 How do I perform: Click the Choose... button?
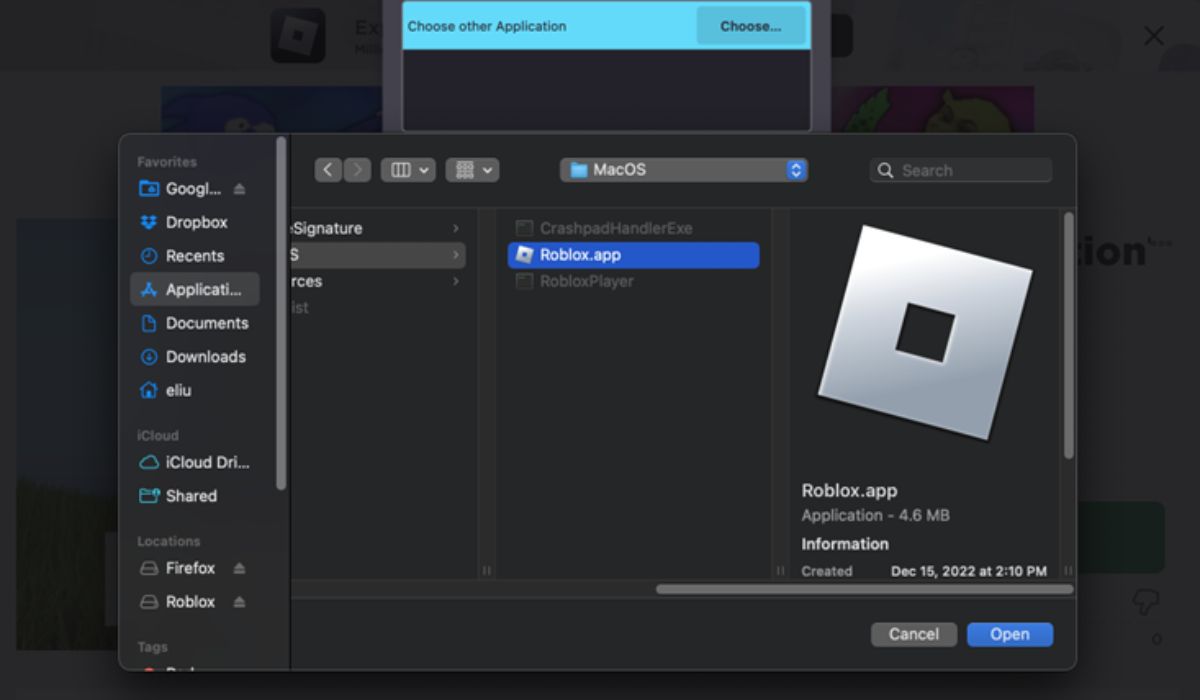[751, 26]
